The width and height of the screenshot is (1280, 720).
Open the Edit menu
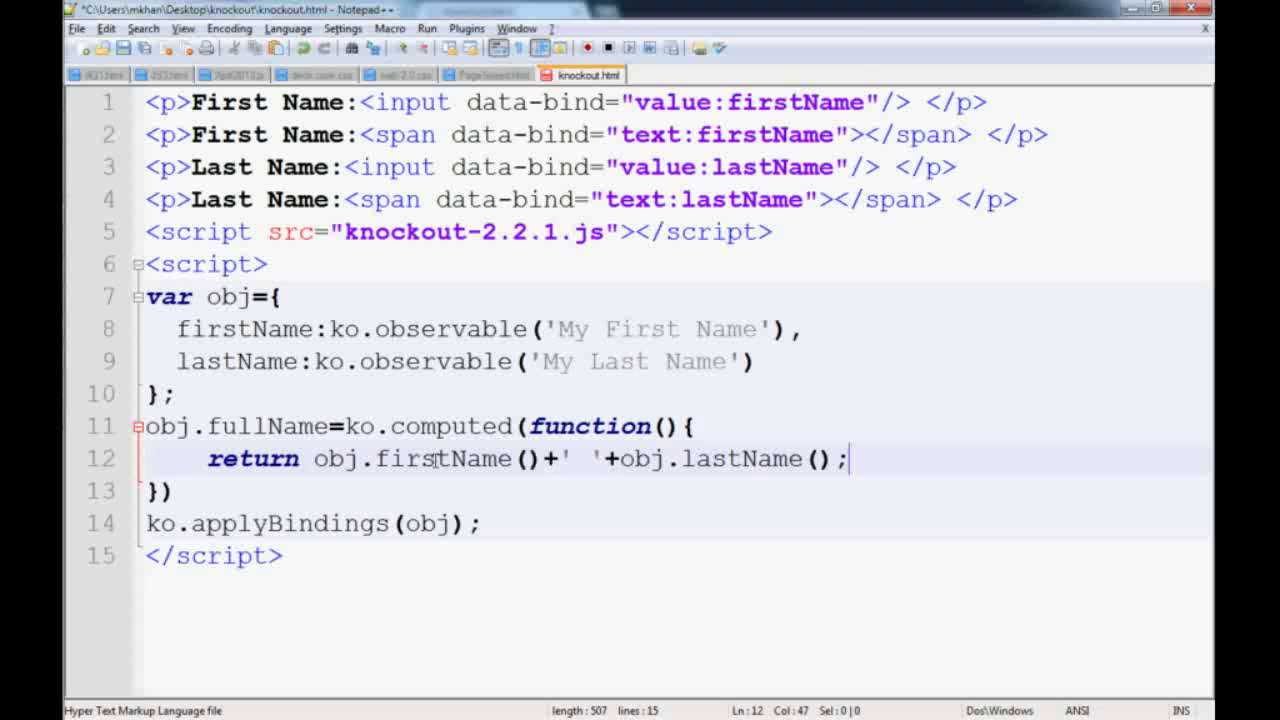pyautogui.click(x=106, y=29)
